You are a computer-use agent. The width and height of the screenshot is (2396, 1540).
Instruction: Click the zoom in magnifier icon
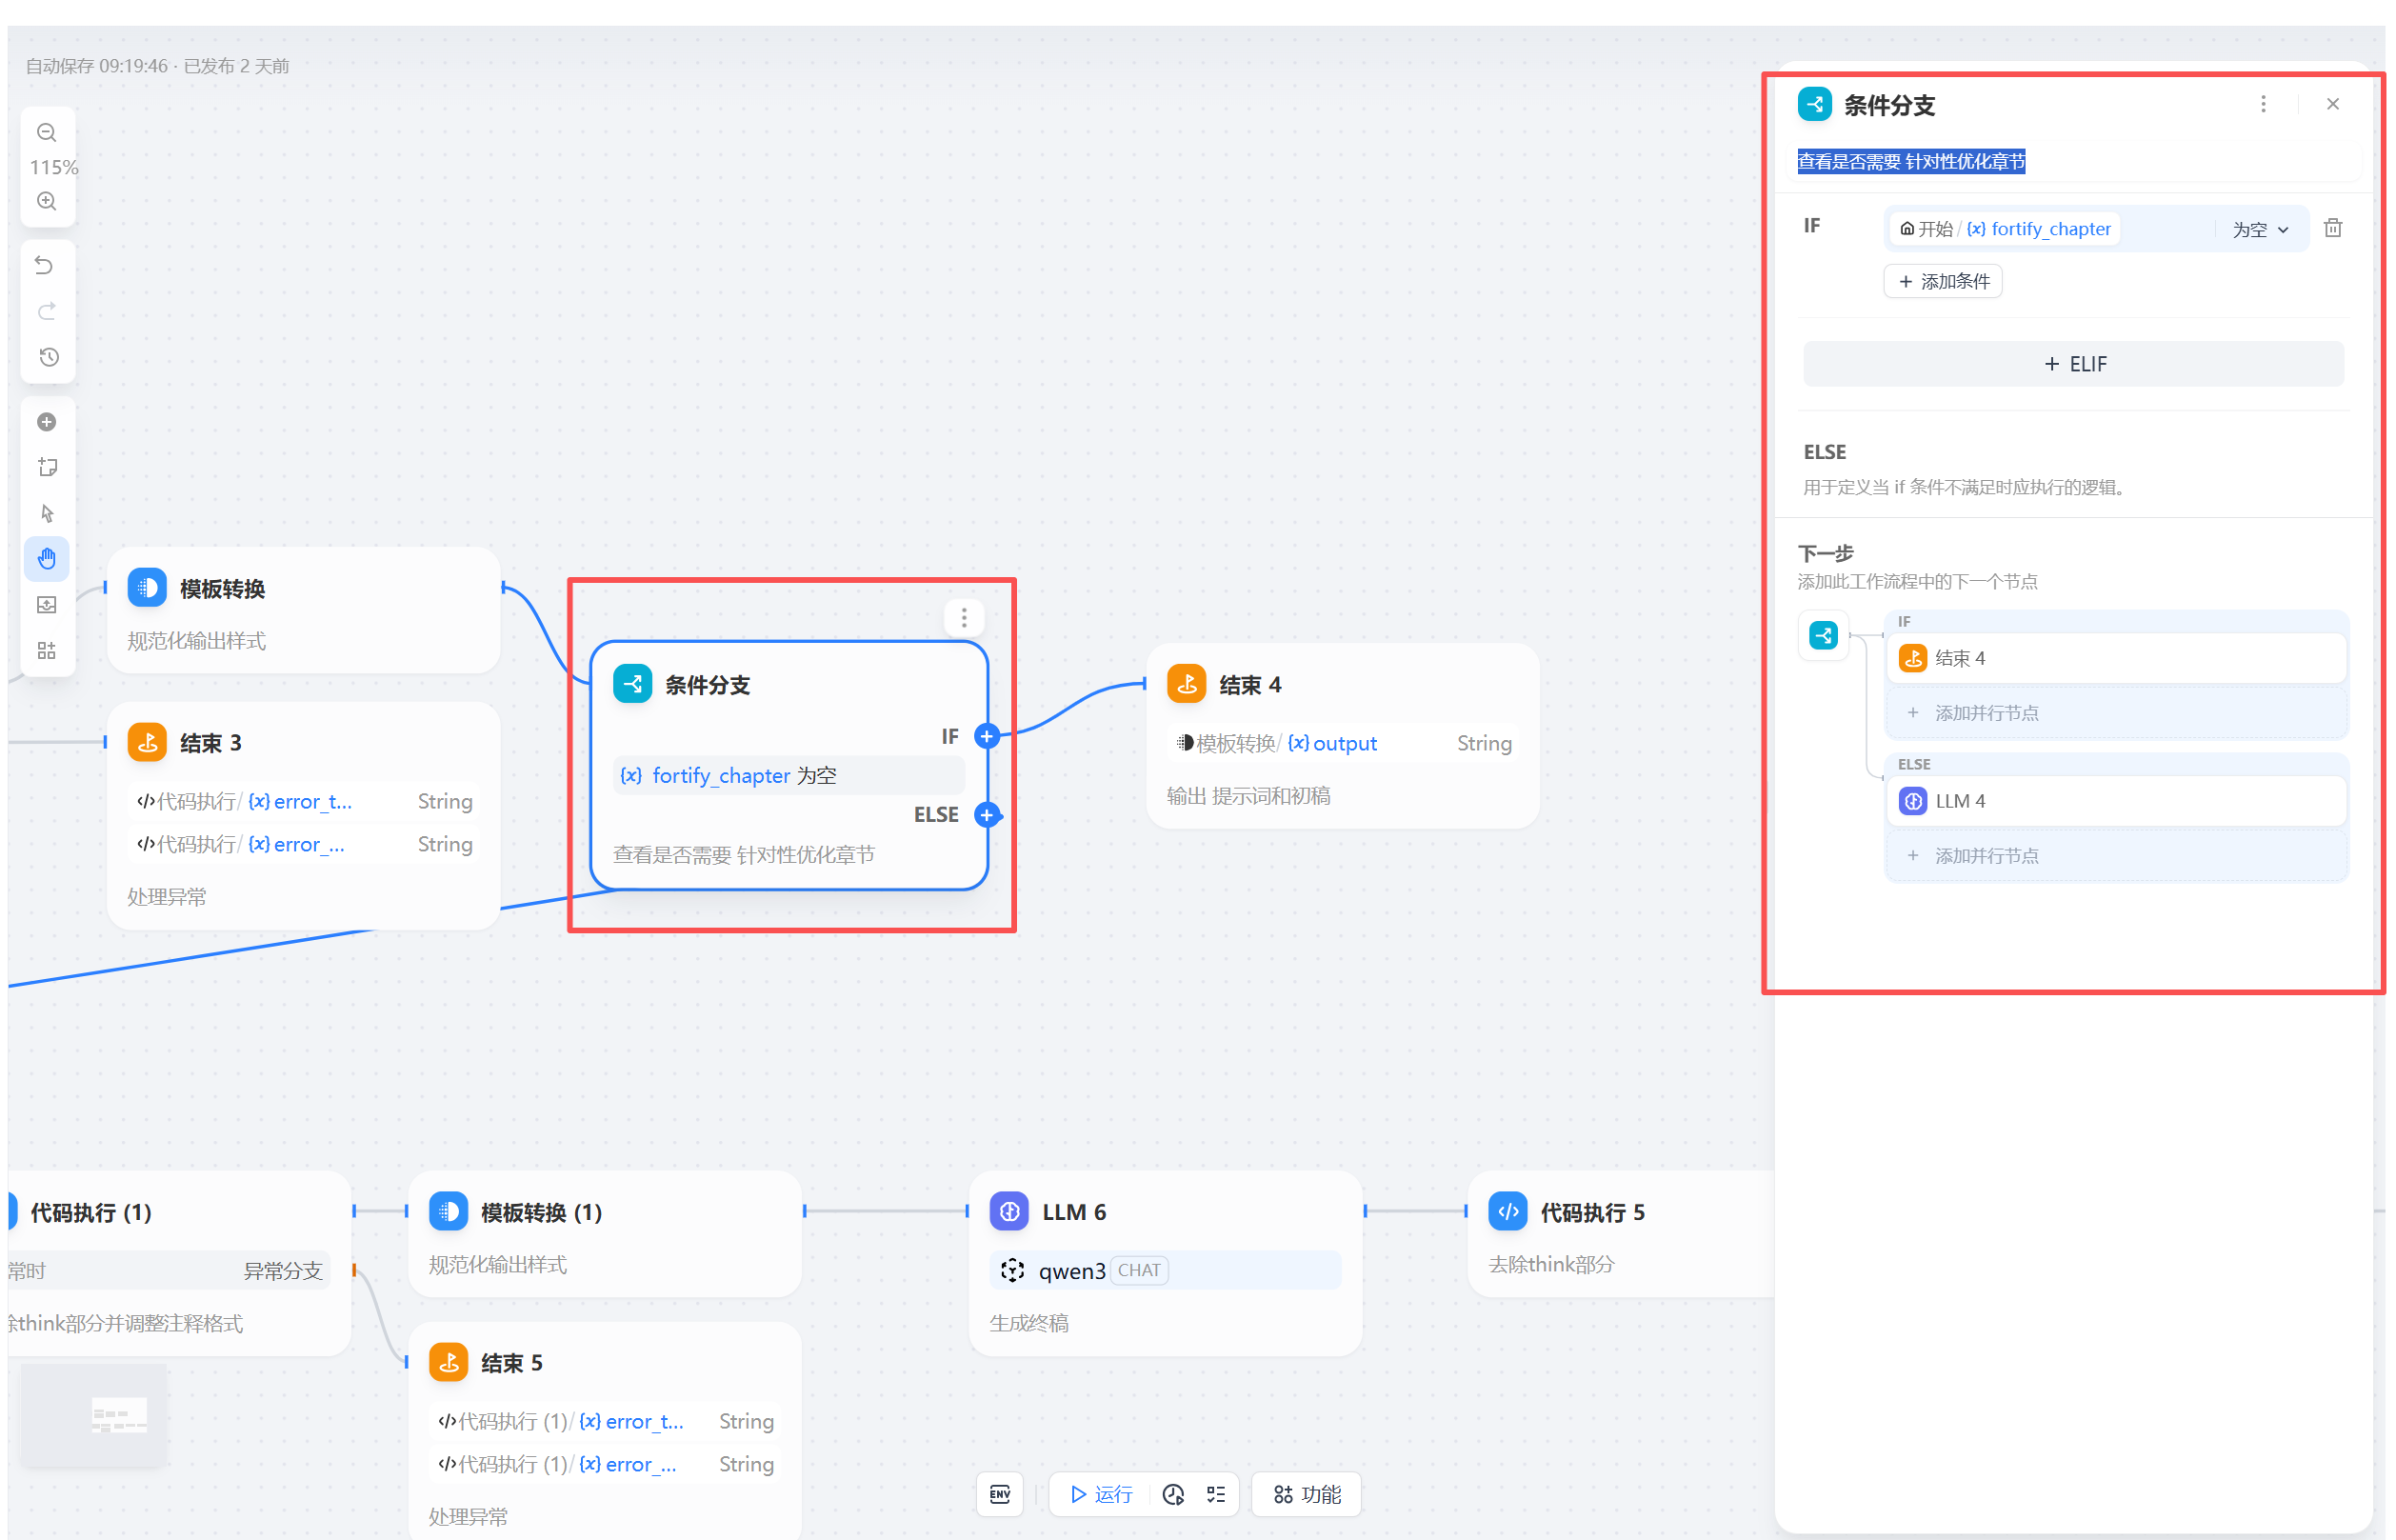point(46,201)
